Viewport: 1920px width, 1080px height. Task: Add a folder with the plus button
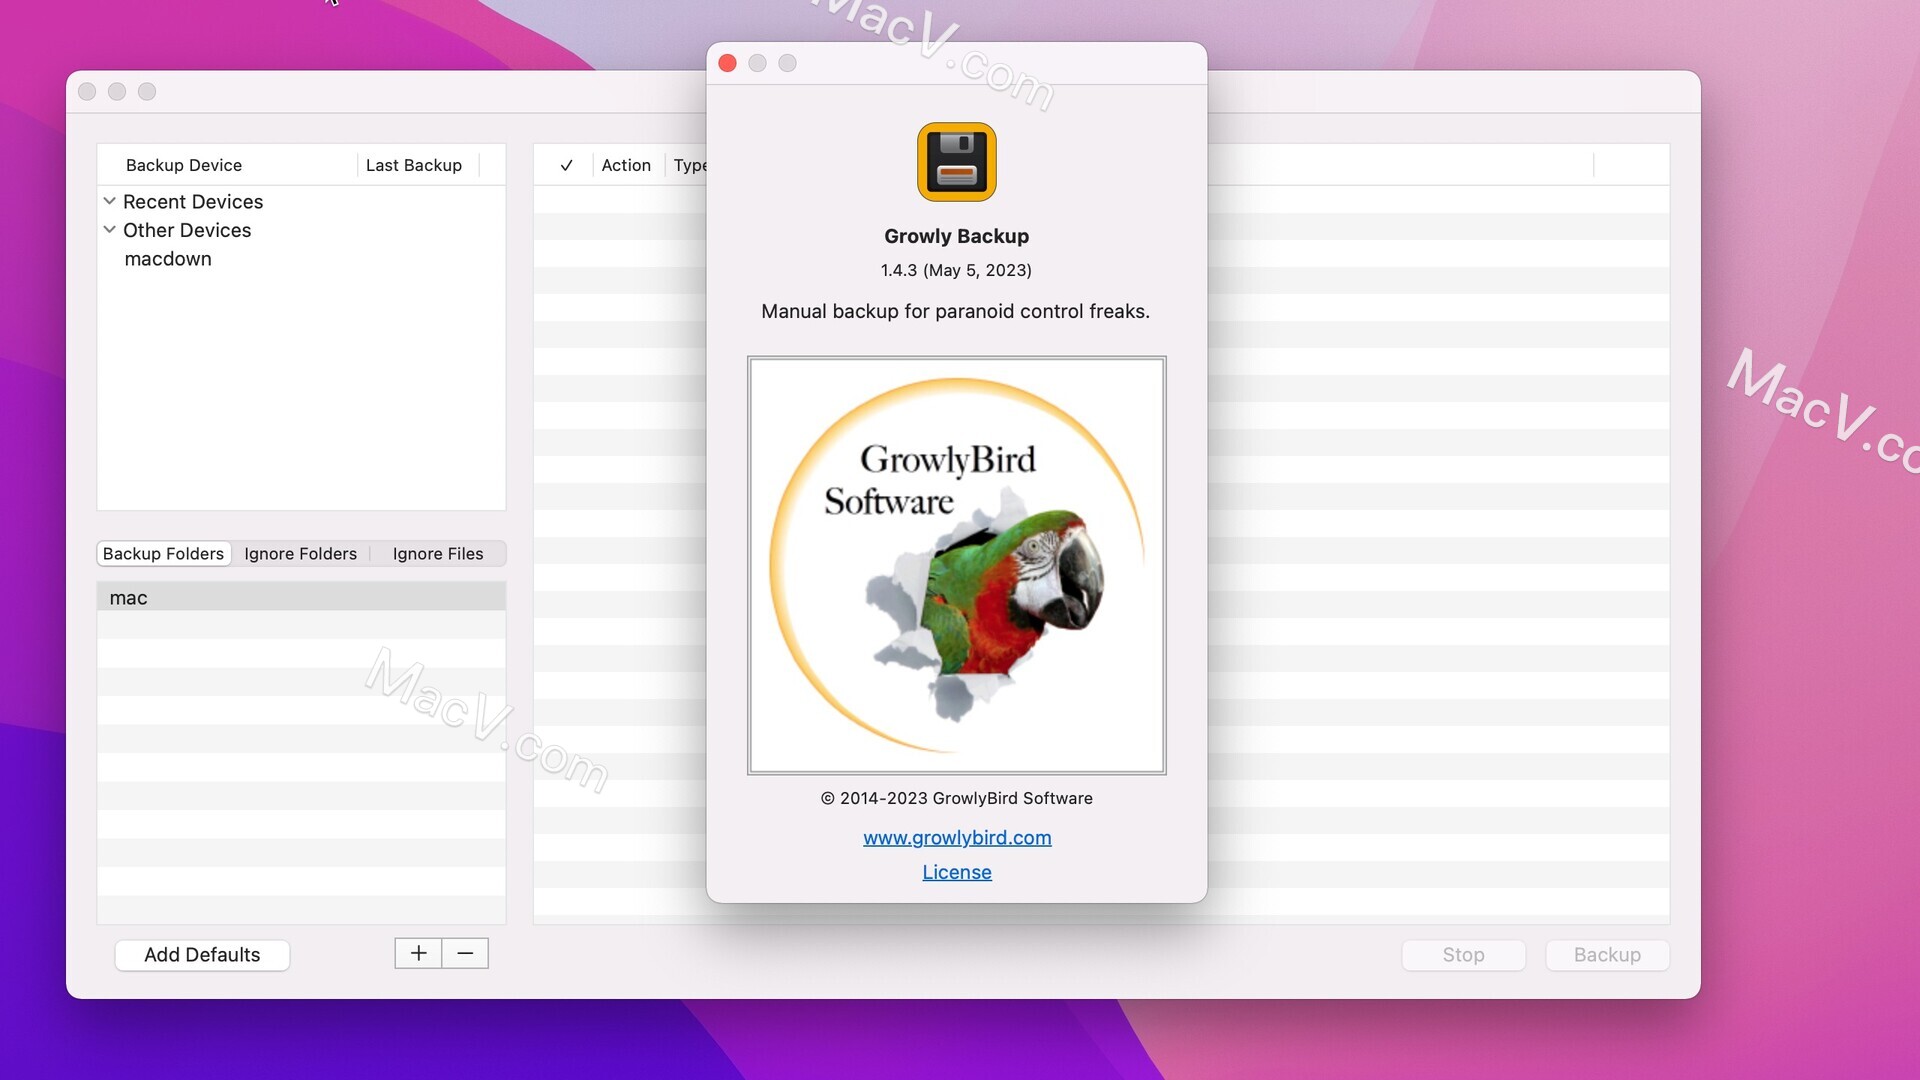tap(418, 953)
